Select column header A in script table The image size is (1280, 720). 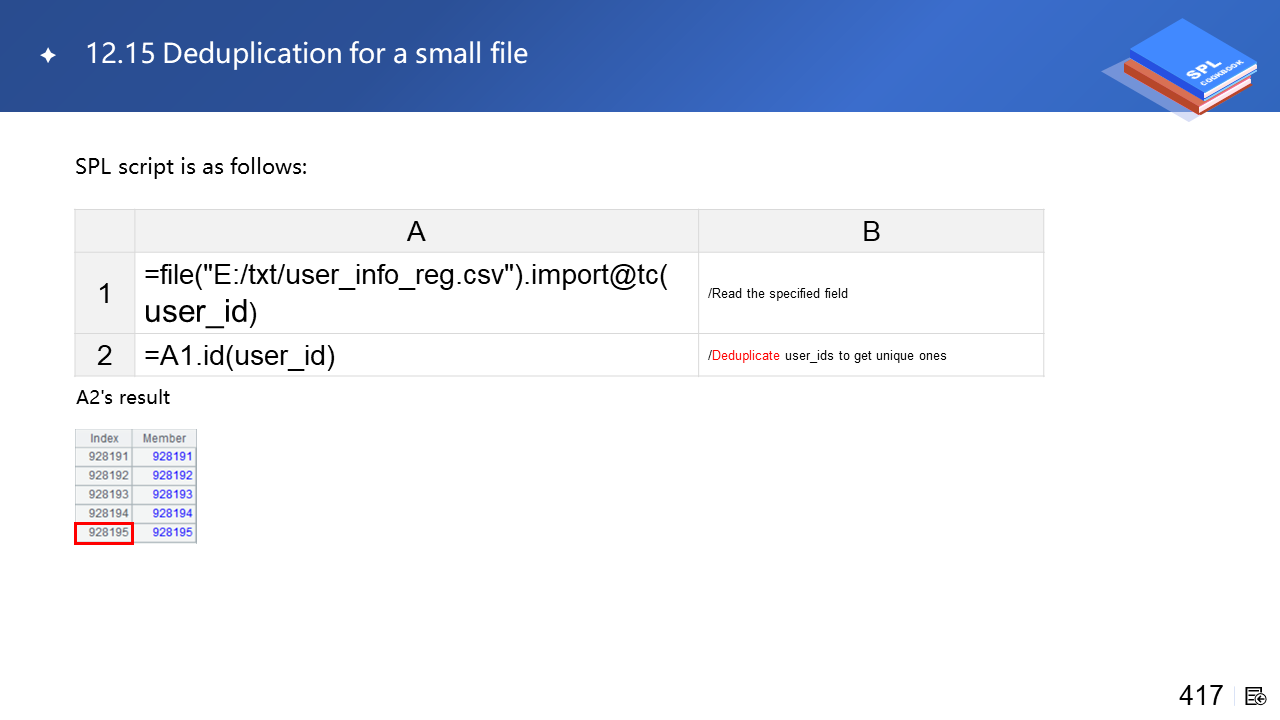tap(416, 231)
